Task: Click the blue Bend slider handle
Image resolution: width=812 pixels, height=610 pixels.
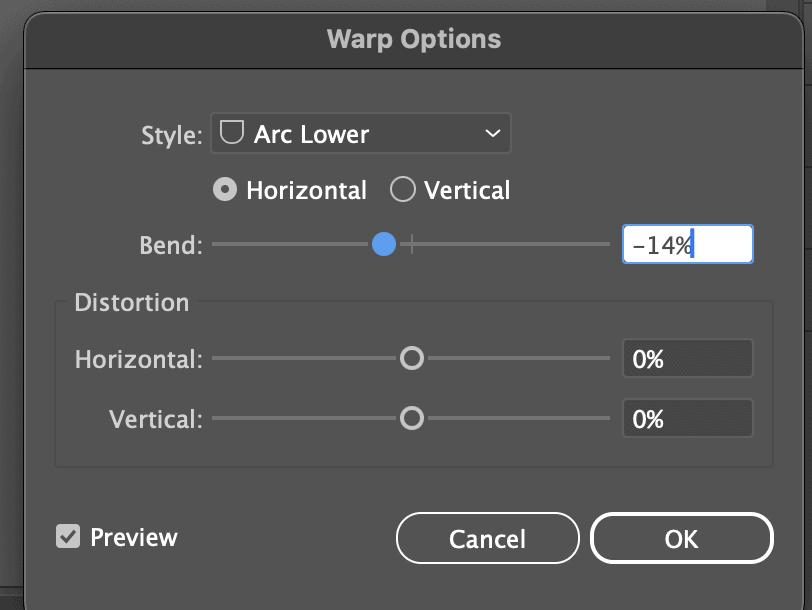Action: tap(384, 245)
